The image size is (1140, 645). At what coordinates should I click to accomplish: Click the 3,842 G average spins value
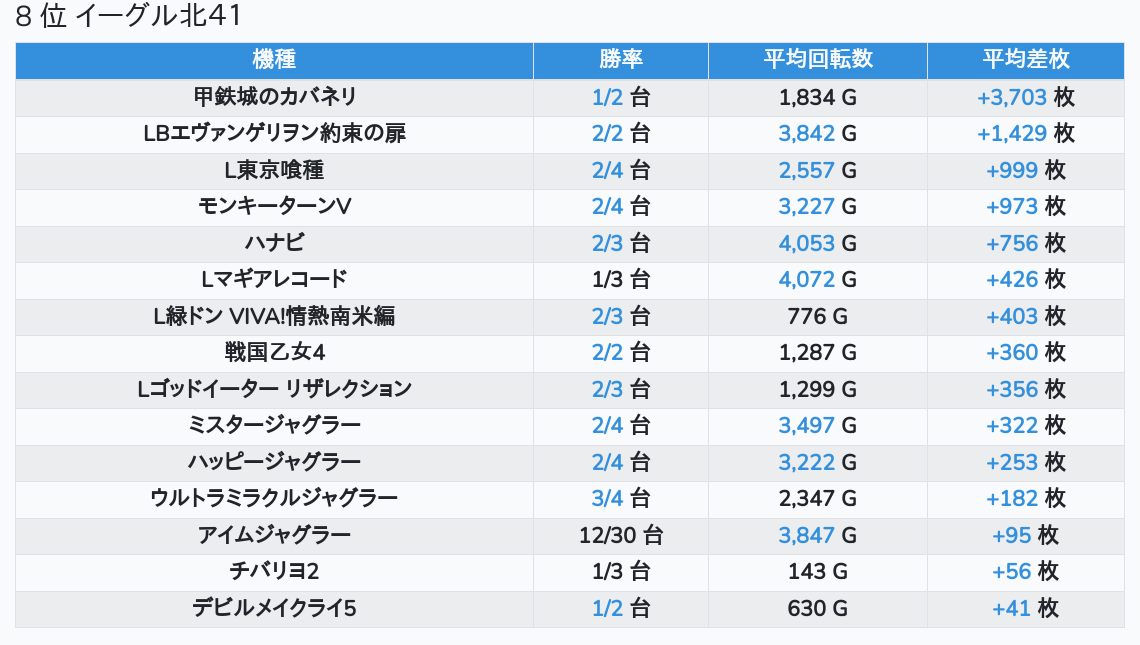click(x=817, y=133)
